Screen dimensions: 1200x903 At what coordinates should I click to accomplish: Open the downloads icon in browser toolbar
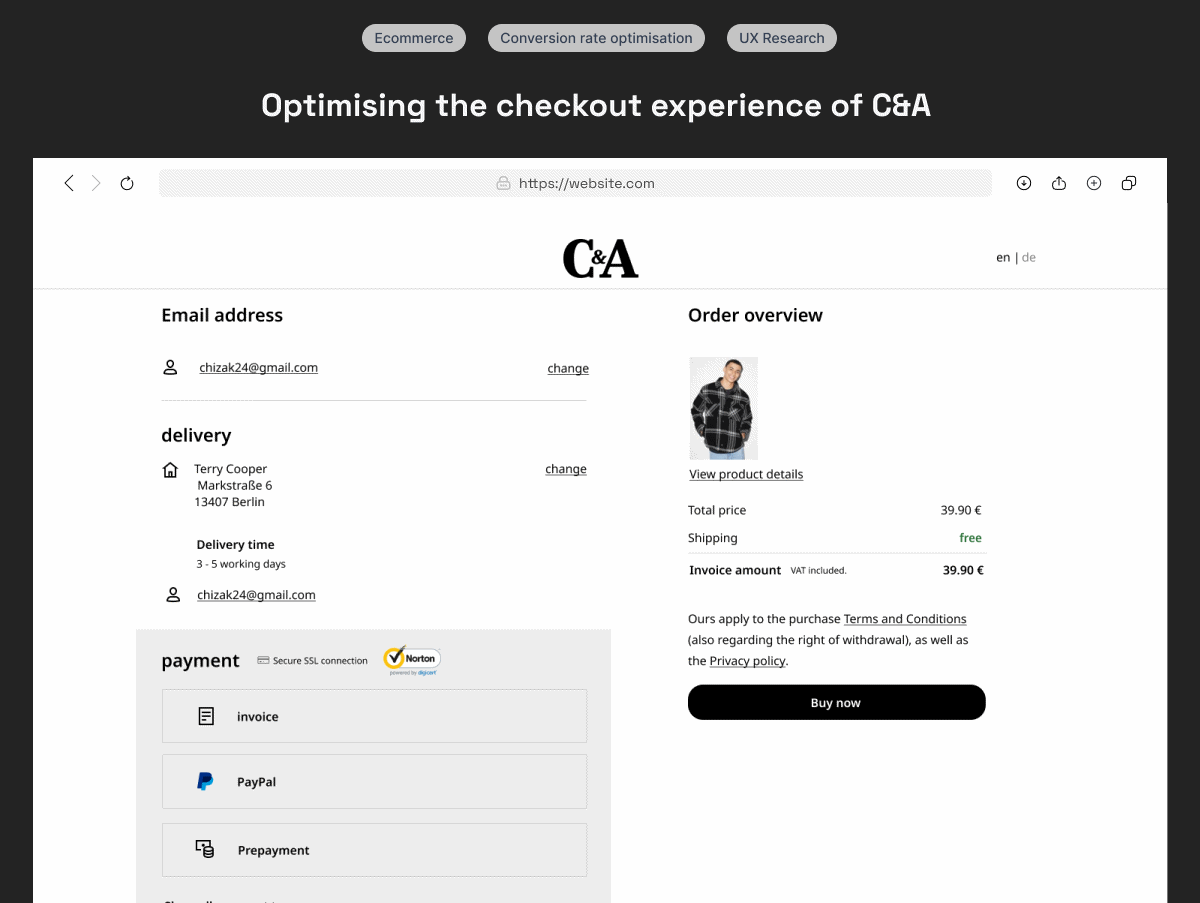1024,183
